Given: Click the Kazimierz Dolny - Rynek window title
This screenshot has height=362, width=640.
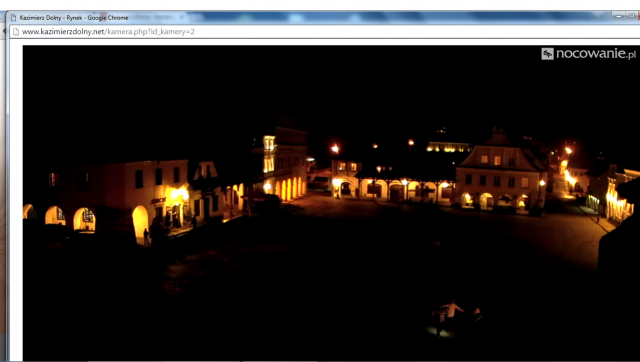Looking at the screenshot, I should [x=74, y=18].
